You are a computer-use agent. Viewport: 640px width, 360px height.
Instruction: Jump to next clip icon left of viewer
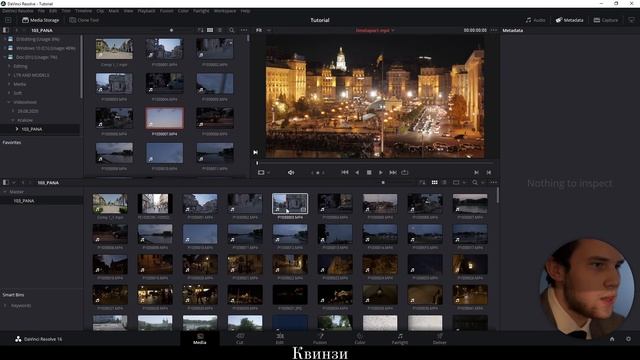point(256,152)
